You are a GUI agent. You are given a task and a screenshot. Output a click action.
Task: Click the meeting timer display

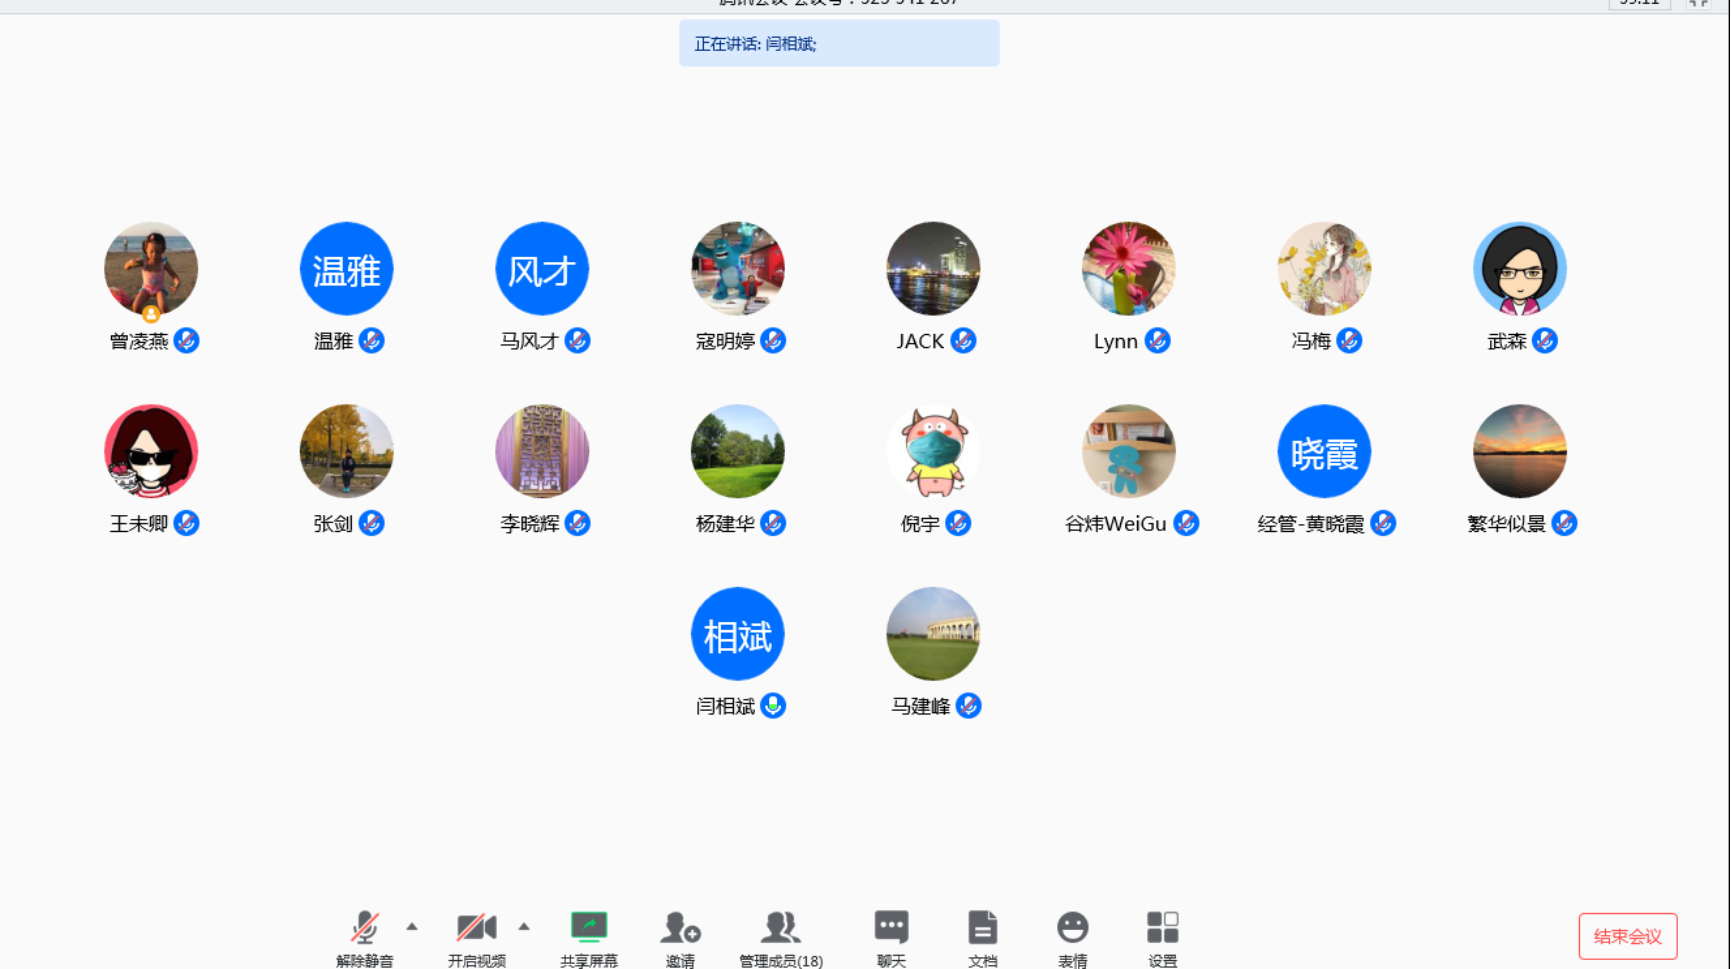[x=1641, y=4]
